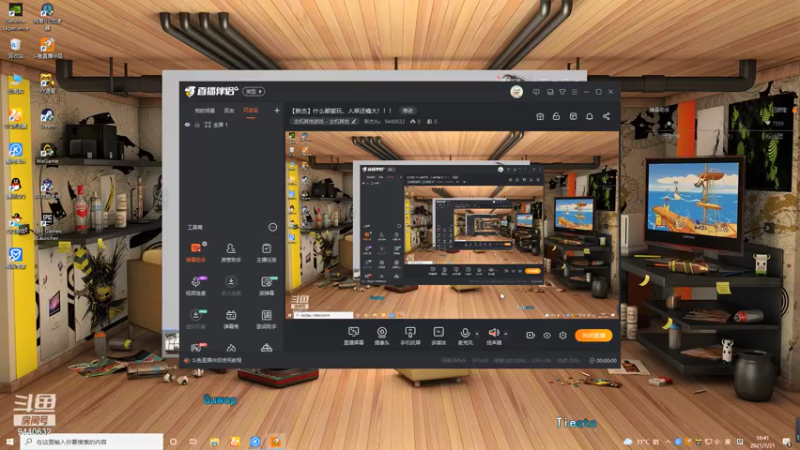Select the 全屏1 source row
The height and width of the screenshot is (450, 800).
click(x=232, y=124)
